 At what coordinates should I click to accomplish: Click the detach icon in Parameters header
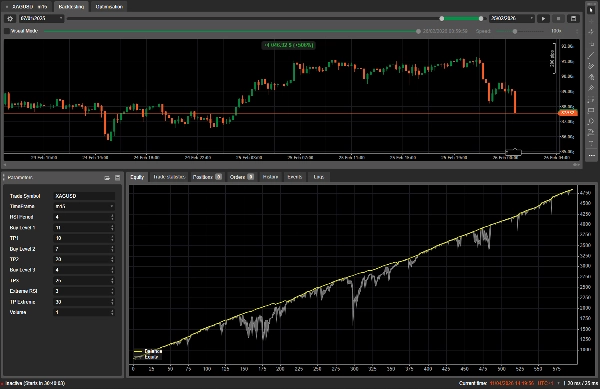(x=107, y=177)
